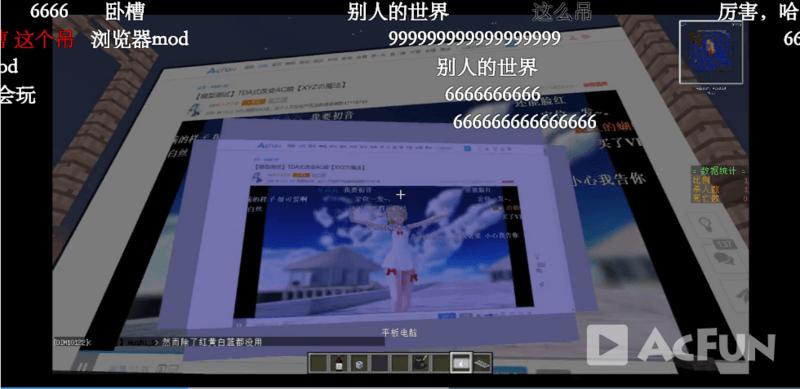This screenshot has width=800, height=389.
Task: Click the red button on the inner web page
Action: tap(507, 183)
